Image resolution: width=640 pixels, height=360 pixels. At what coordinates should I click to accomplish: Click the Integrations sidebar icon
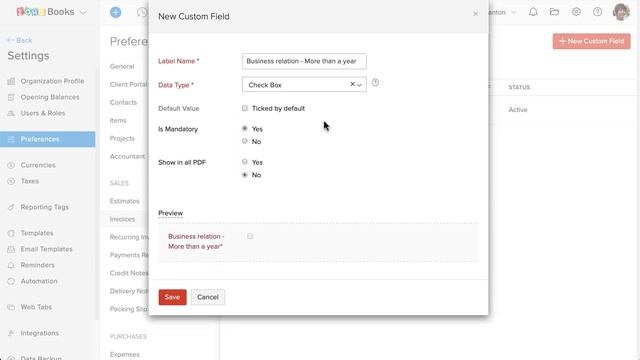[11, 333]
